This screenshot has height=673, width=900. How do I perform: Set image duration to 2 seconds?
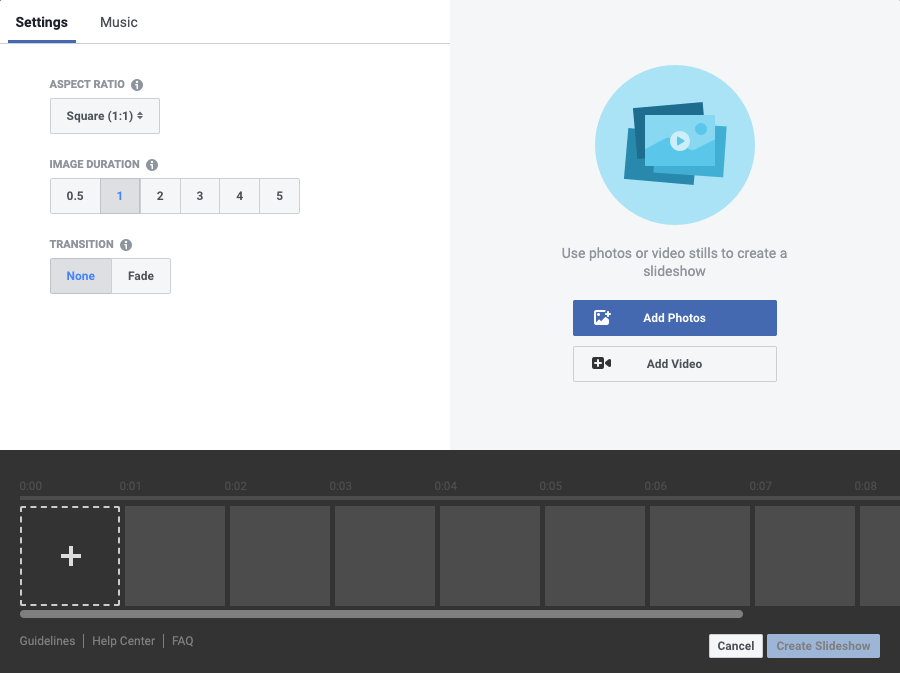point(160,196)
